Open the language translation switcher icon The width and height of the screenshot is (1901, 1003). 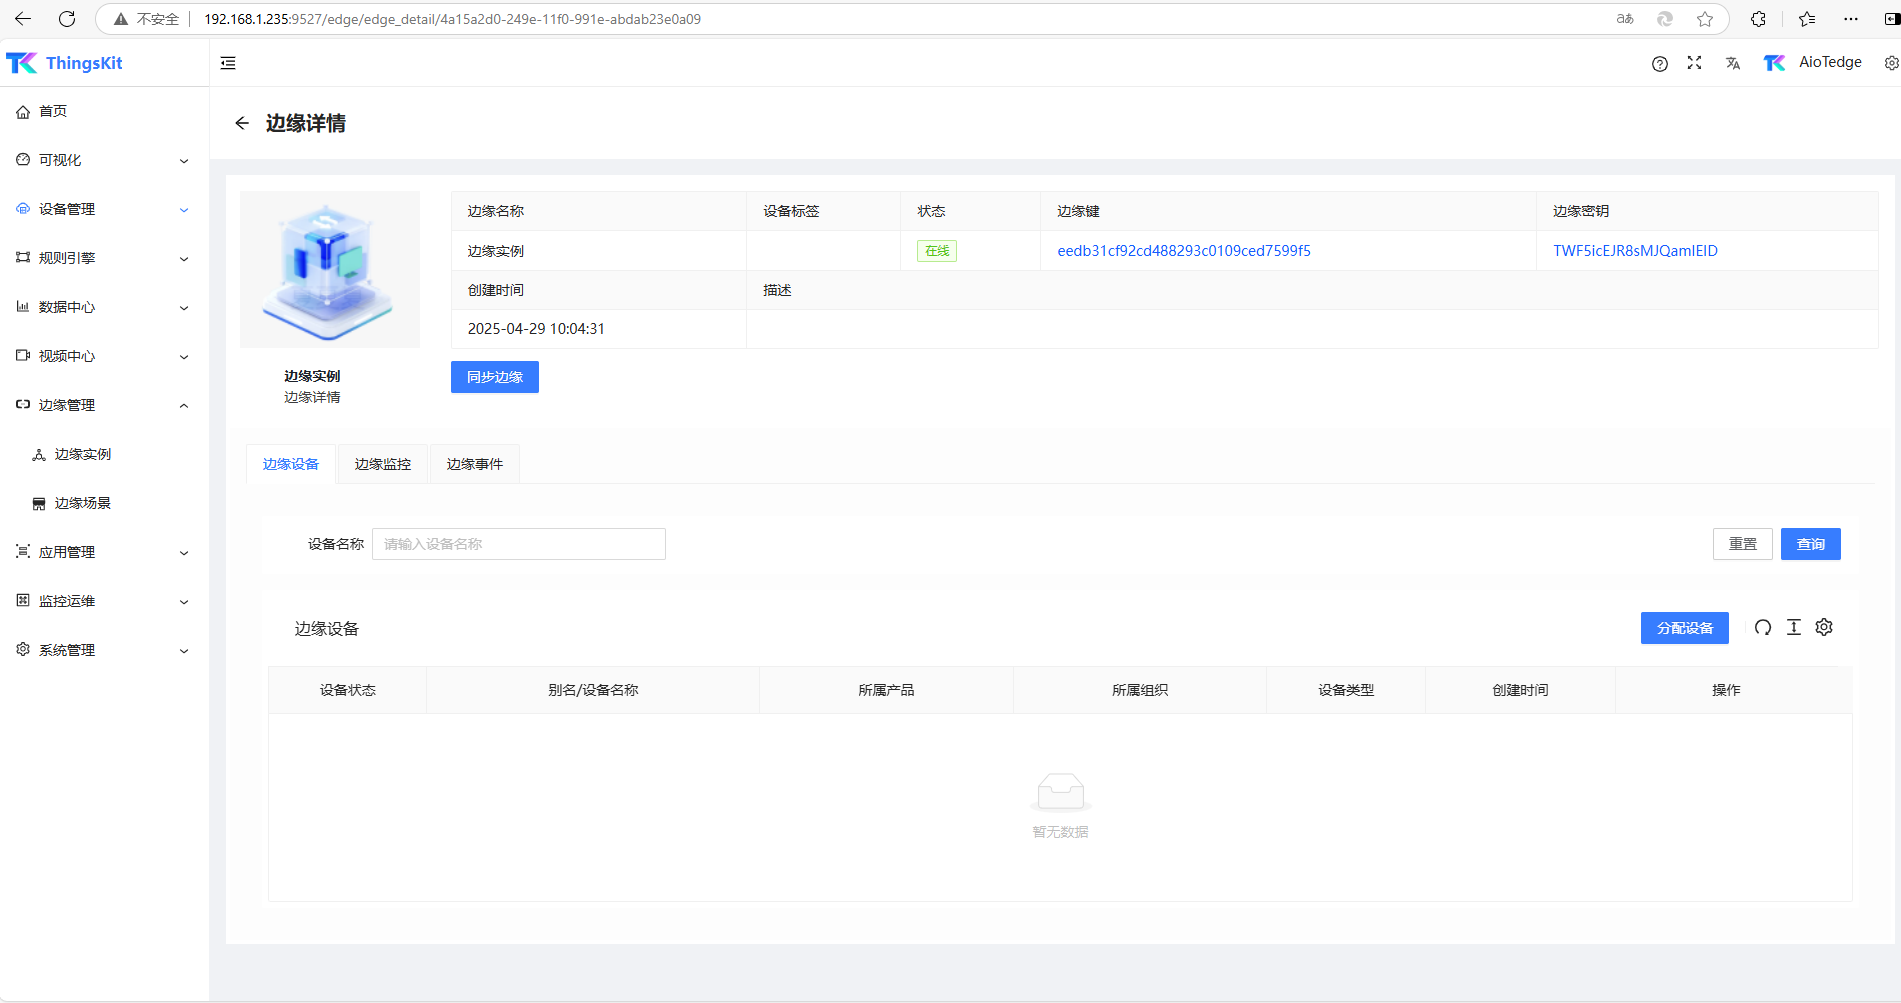1732,63
